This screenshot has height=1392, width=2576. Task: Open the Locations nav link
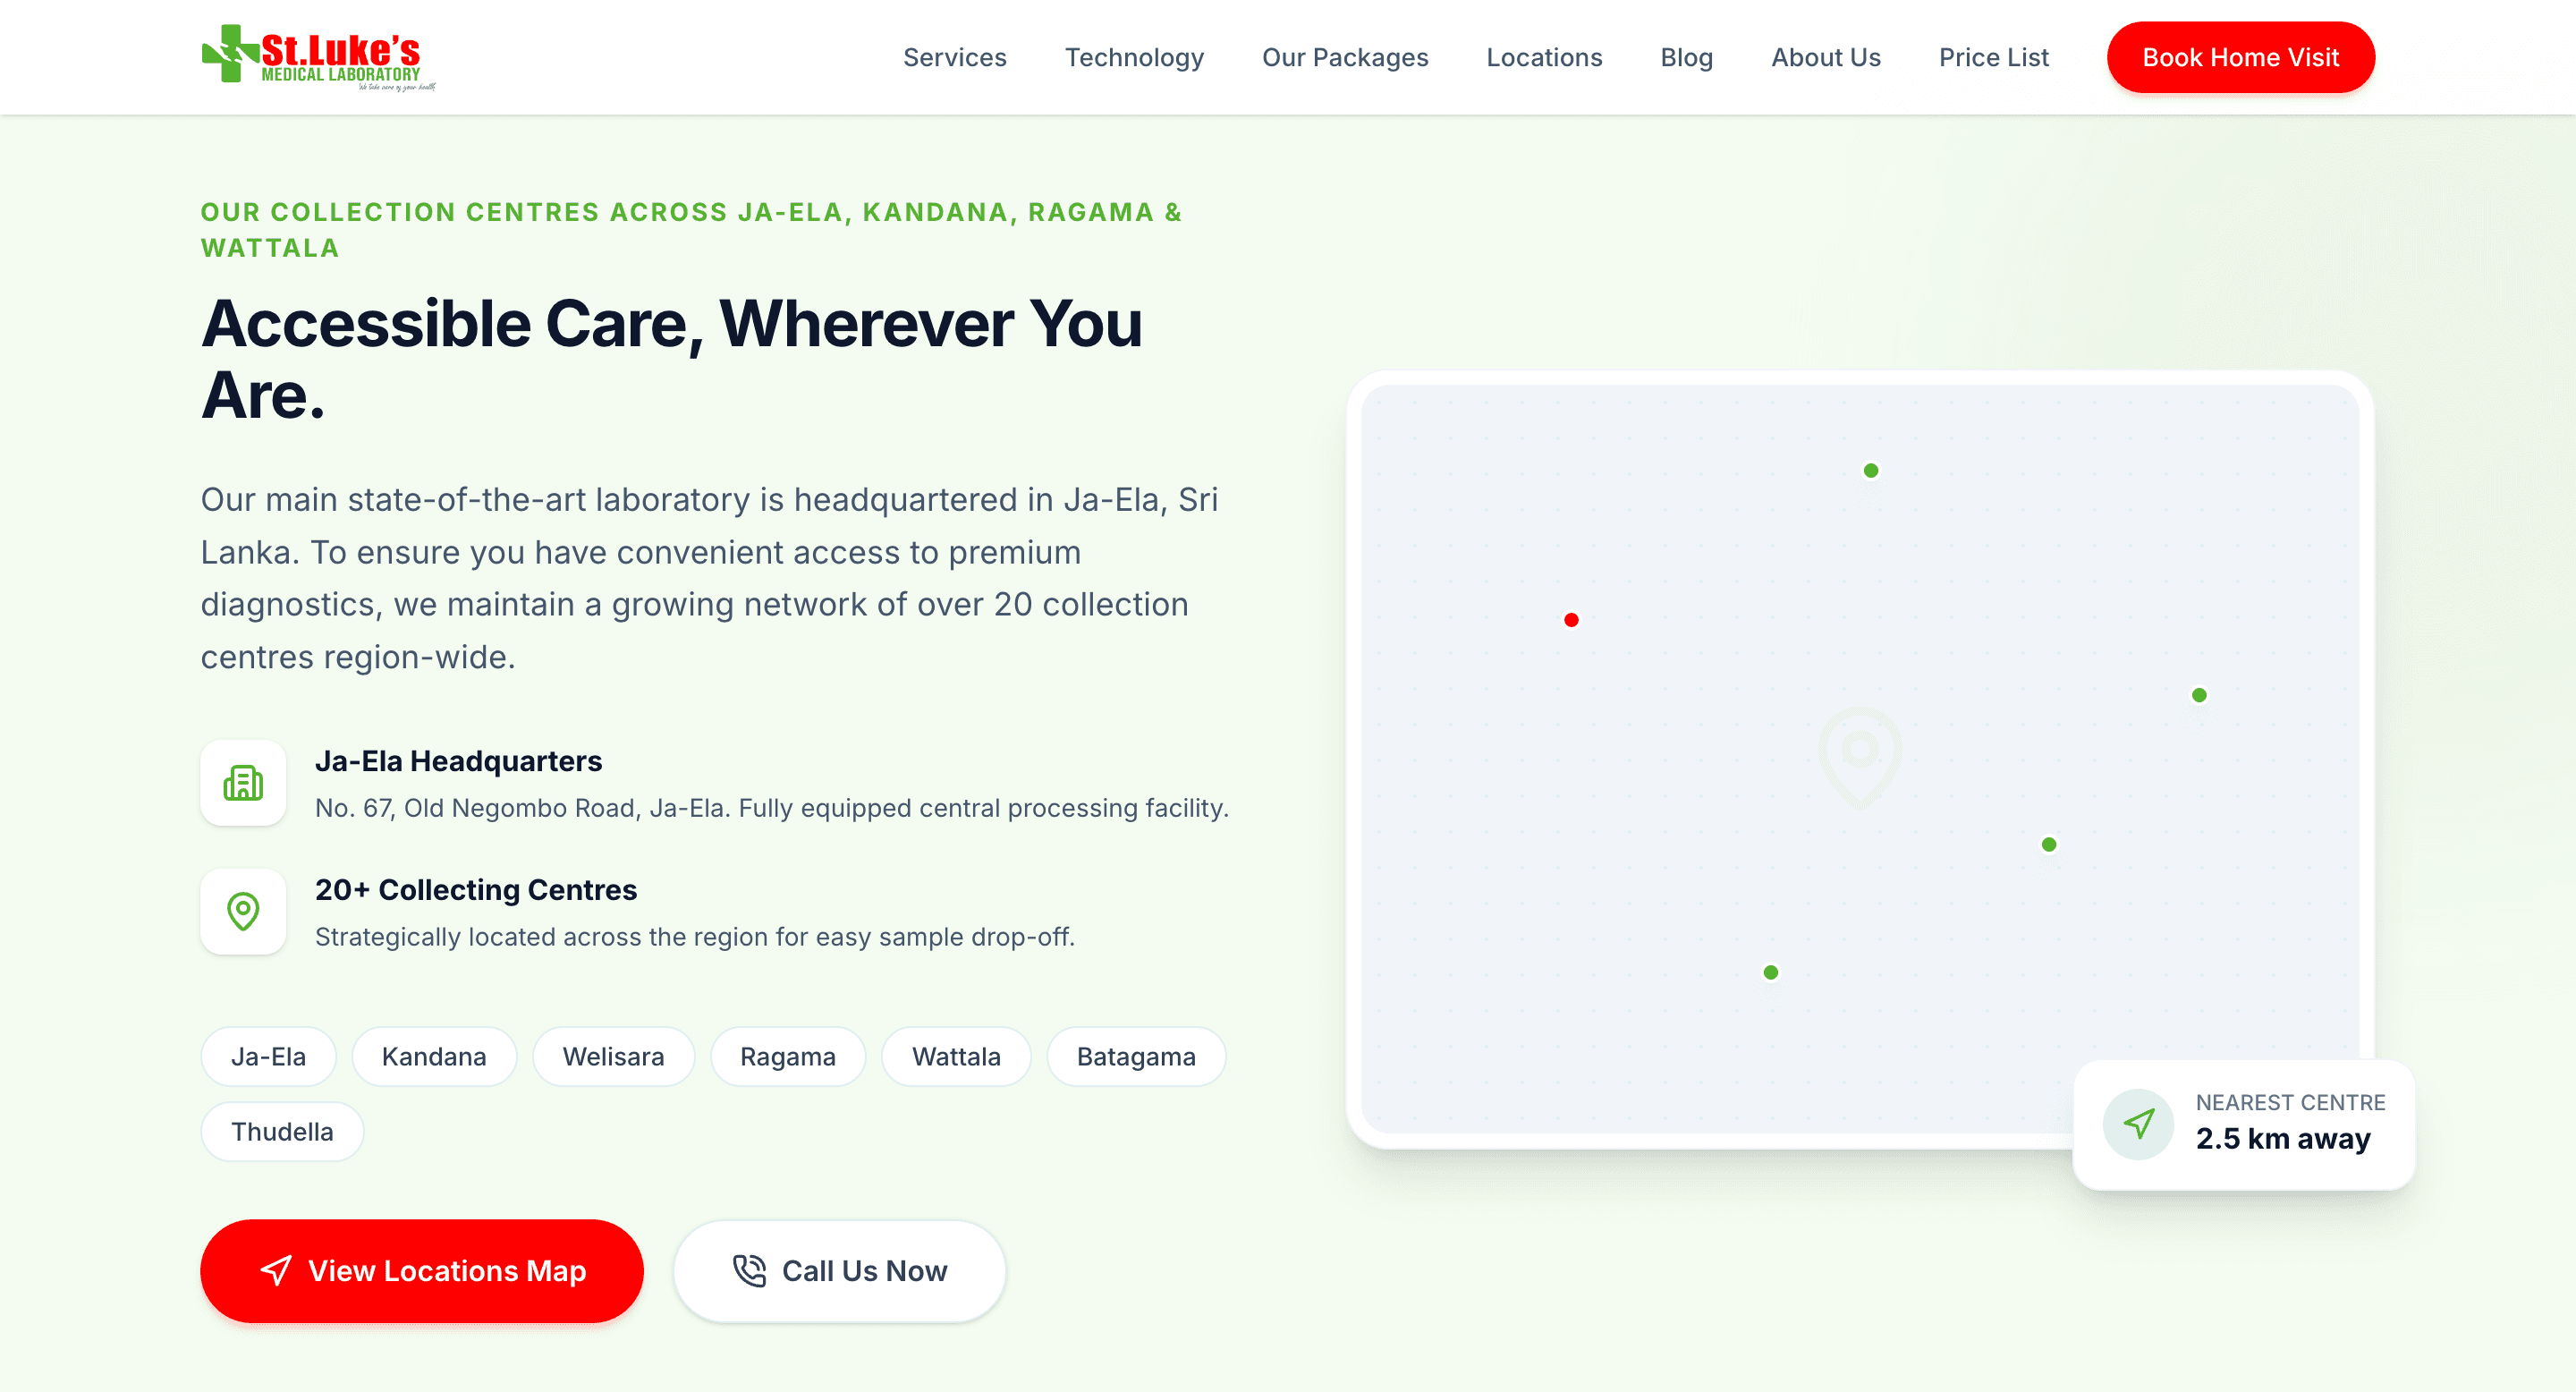1543,57
